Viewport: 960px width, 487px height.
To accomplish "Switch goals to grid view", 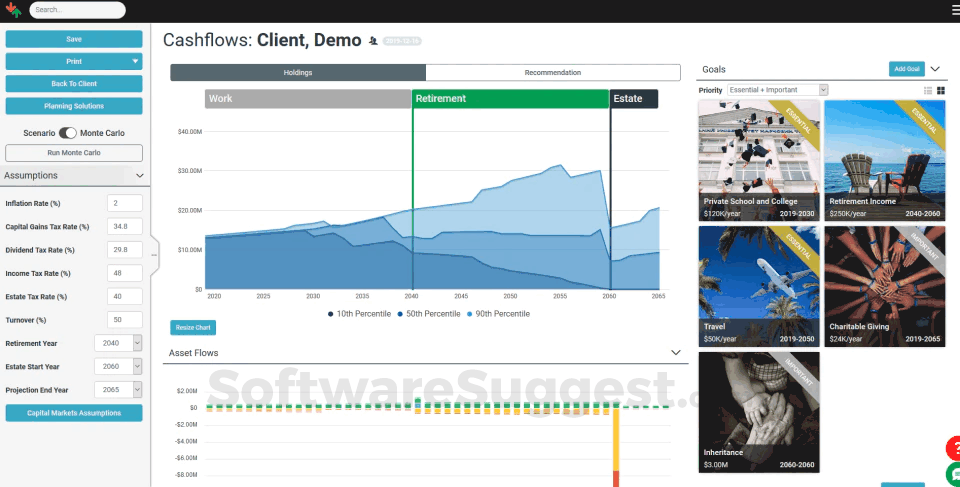I will click(941, 90).
